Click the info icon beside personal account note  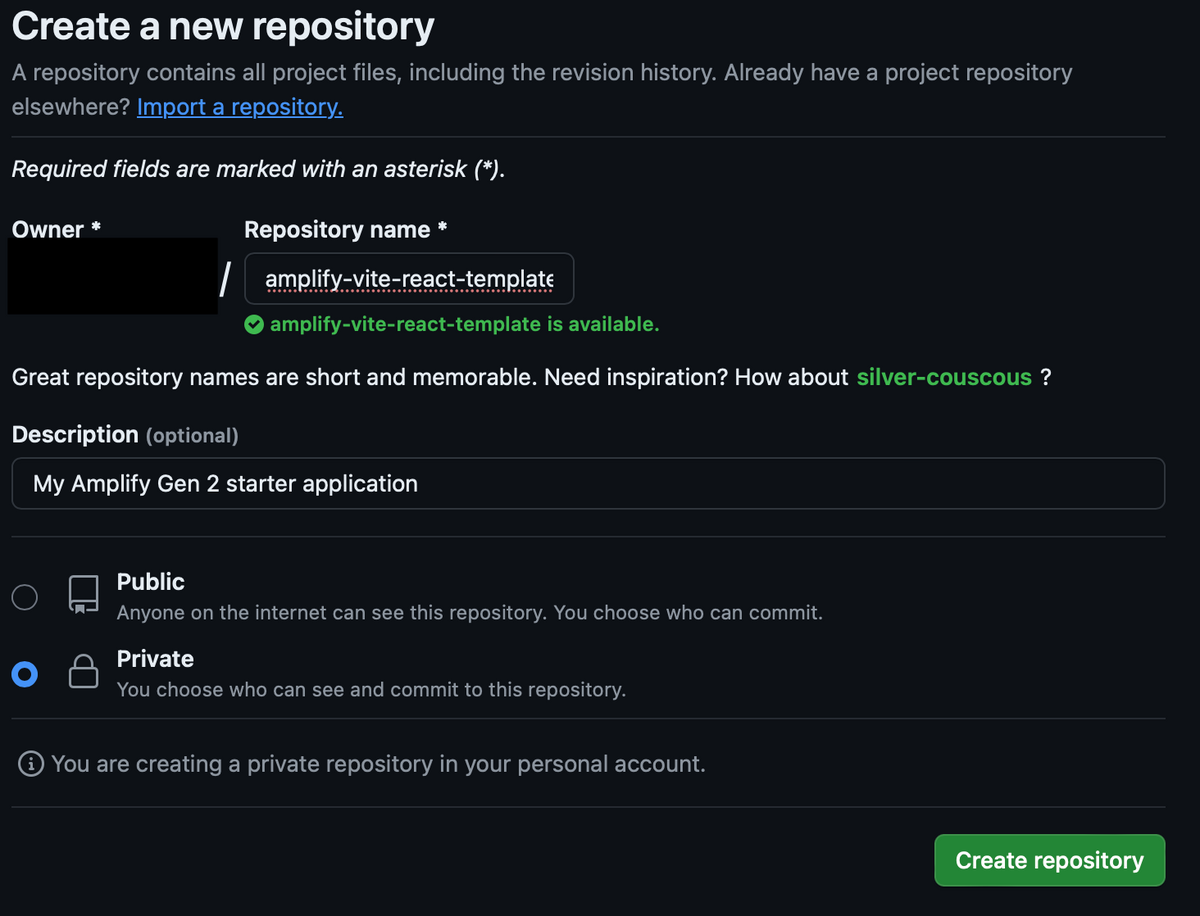[x=32, y=764]
